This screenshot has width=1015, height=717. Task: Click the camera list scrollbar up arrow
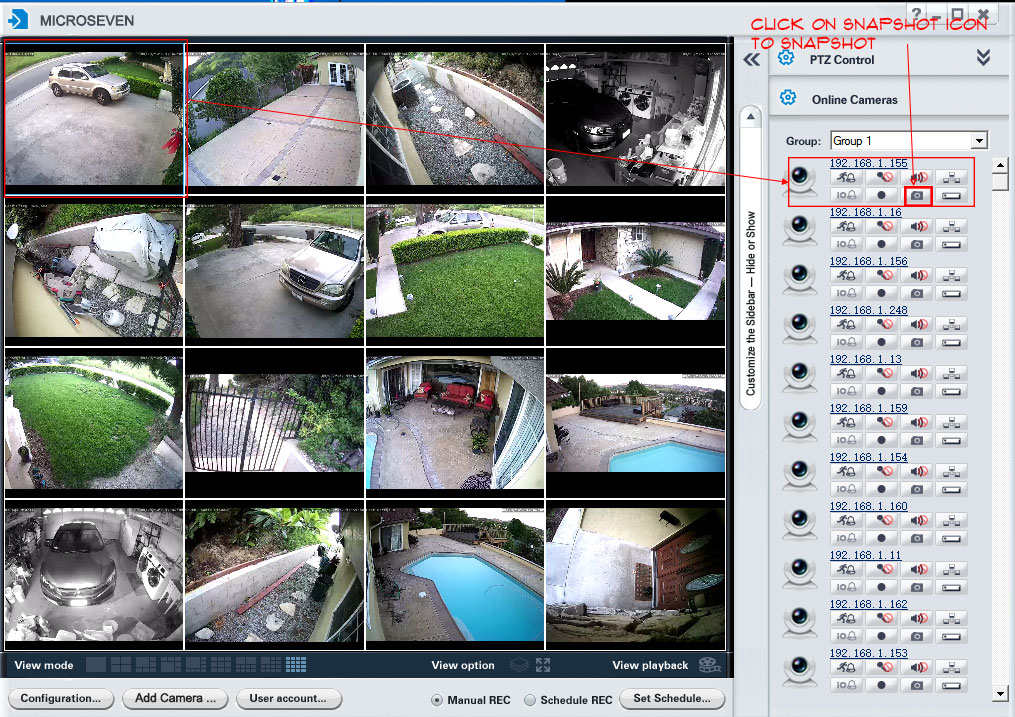click(x=1000, y=165)
